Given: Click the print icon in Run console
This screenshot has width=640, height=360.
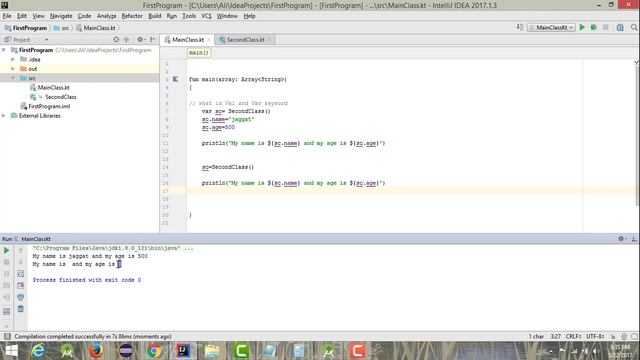Looking at the screenshot, I should pyautogui.click(x=20, y=297).
